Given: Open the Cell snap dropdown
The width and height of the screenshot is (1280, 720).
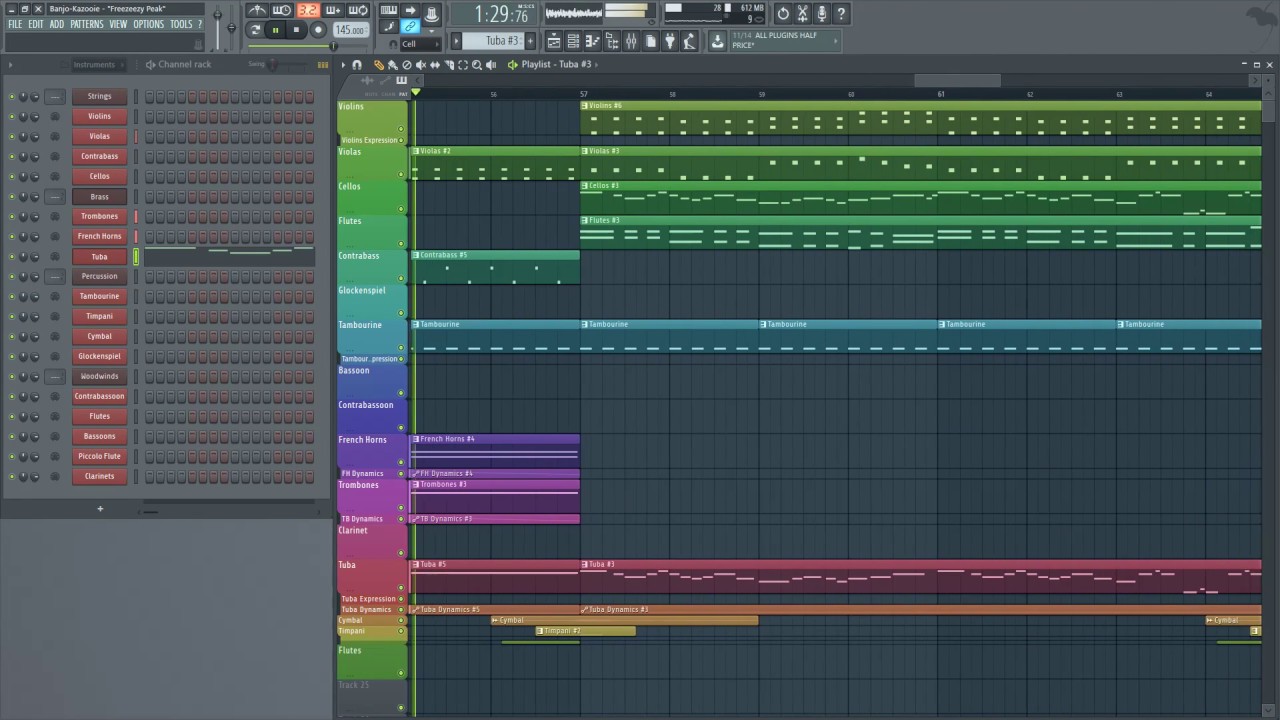Looking at the screenshot, I should (x=420, y=44).
